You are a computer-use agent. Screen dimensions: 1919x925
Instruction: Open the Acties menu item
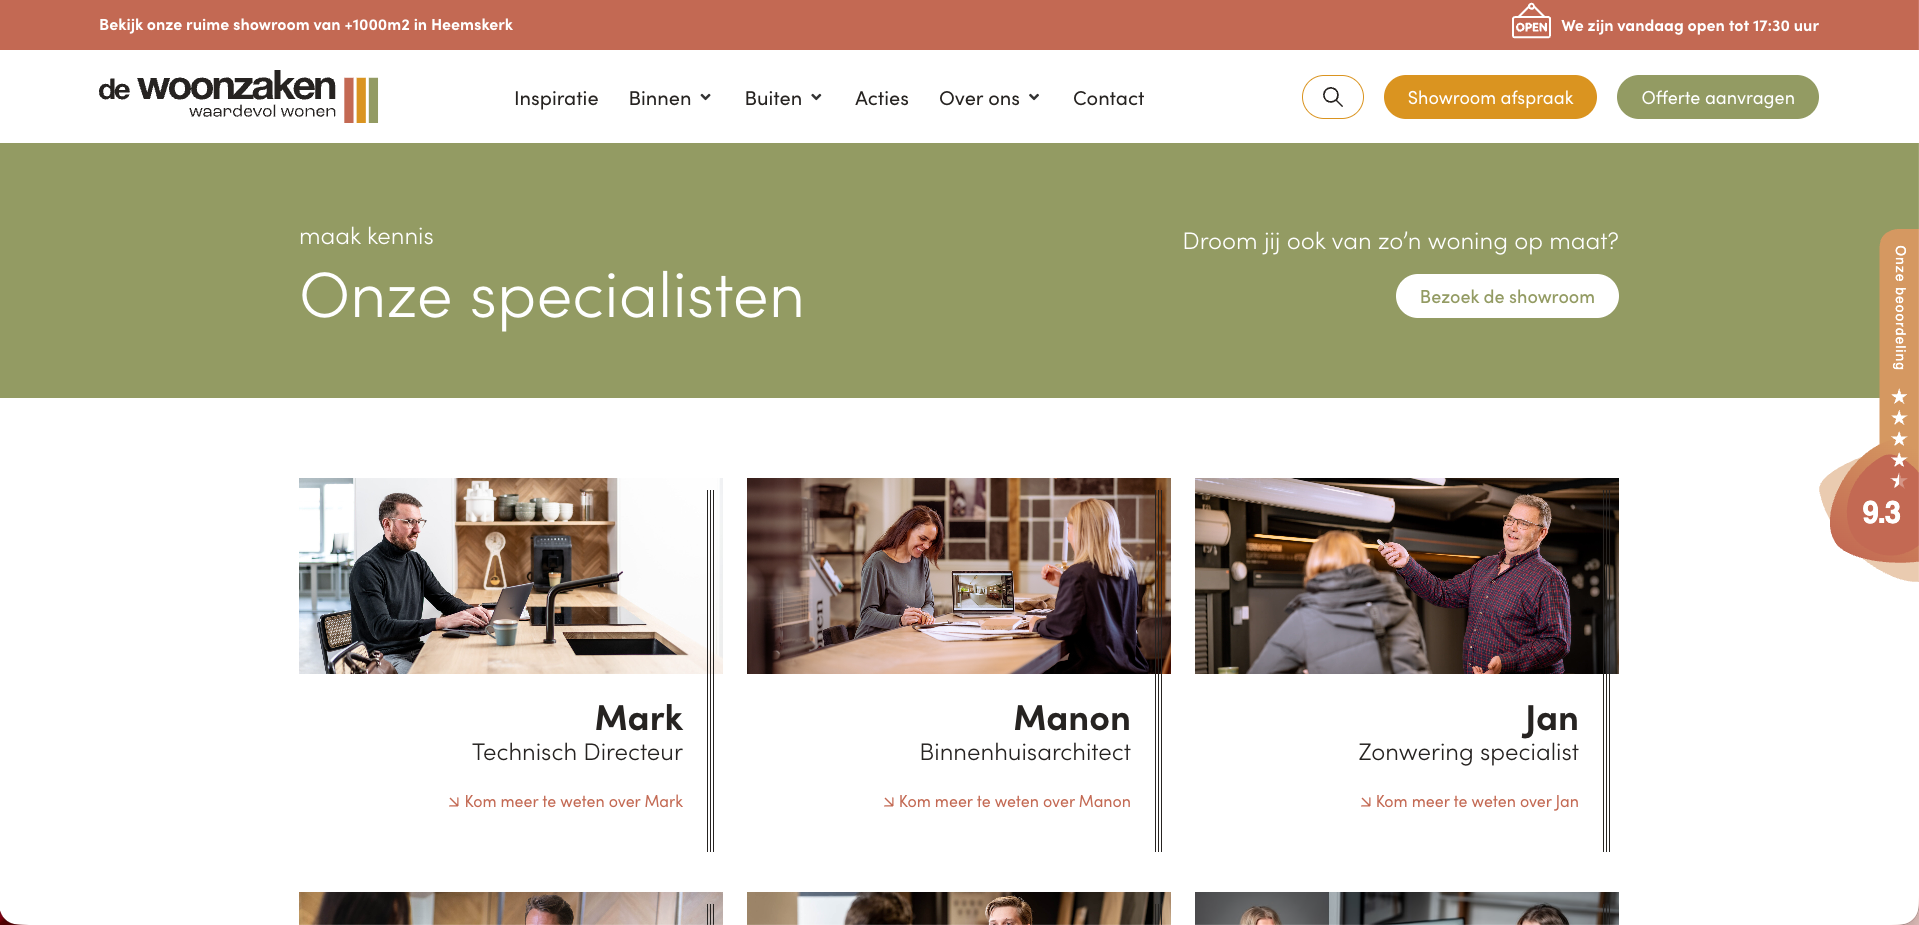(881, 98)
